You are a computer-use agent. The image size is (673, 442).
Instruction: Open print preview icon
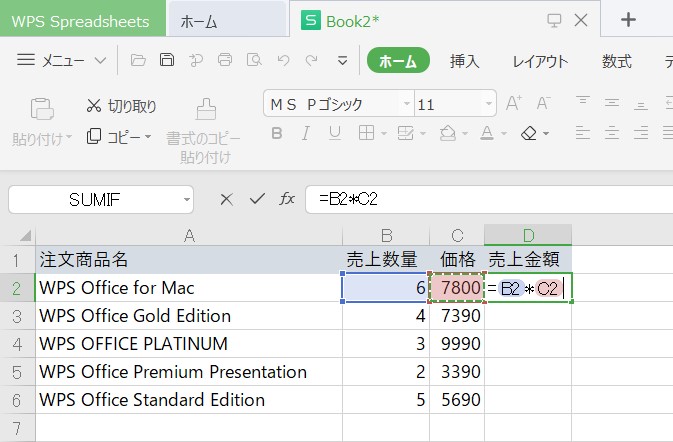254,60
